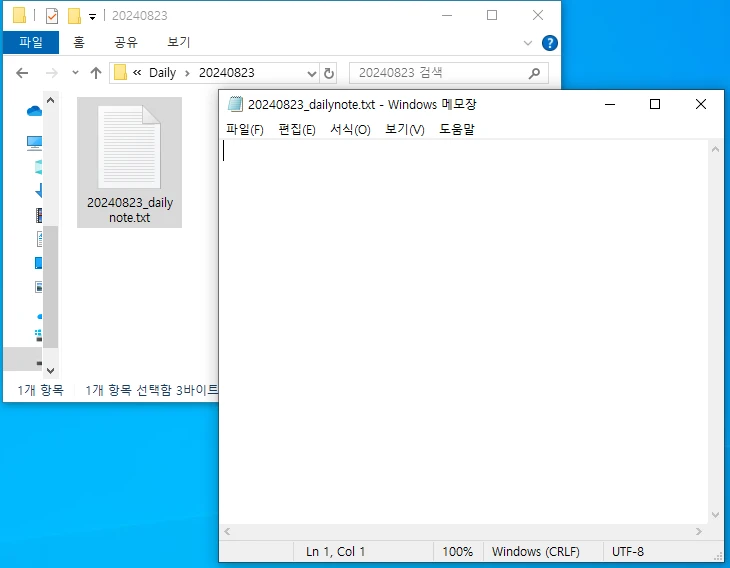Click the Explorer forward arrow
Viewport: 730px width, 568px height.
tap(52, 73)
